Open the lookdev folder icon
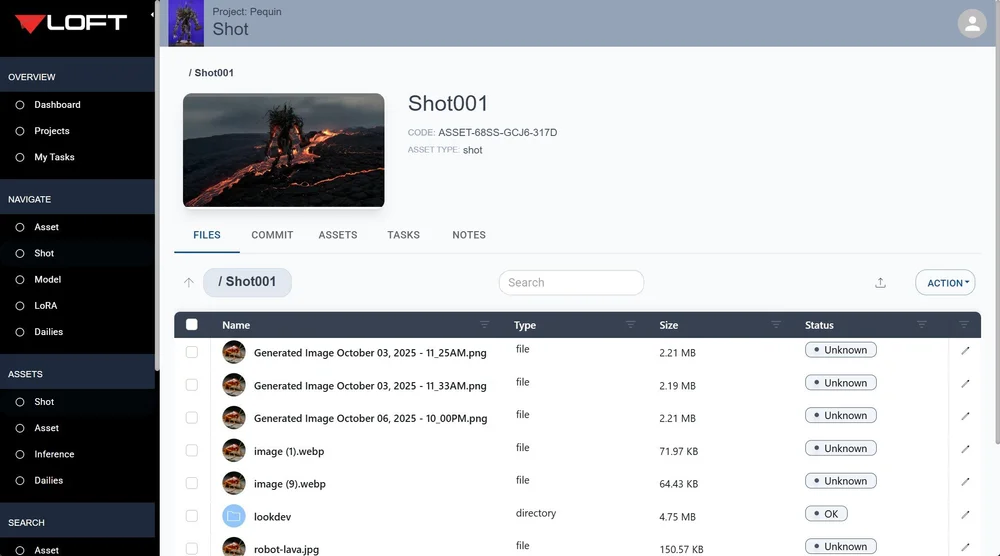The height and width of the screenshot is (556, 1000). click(234, 516)
